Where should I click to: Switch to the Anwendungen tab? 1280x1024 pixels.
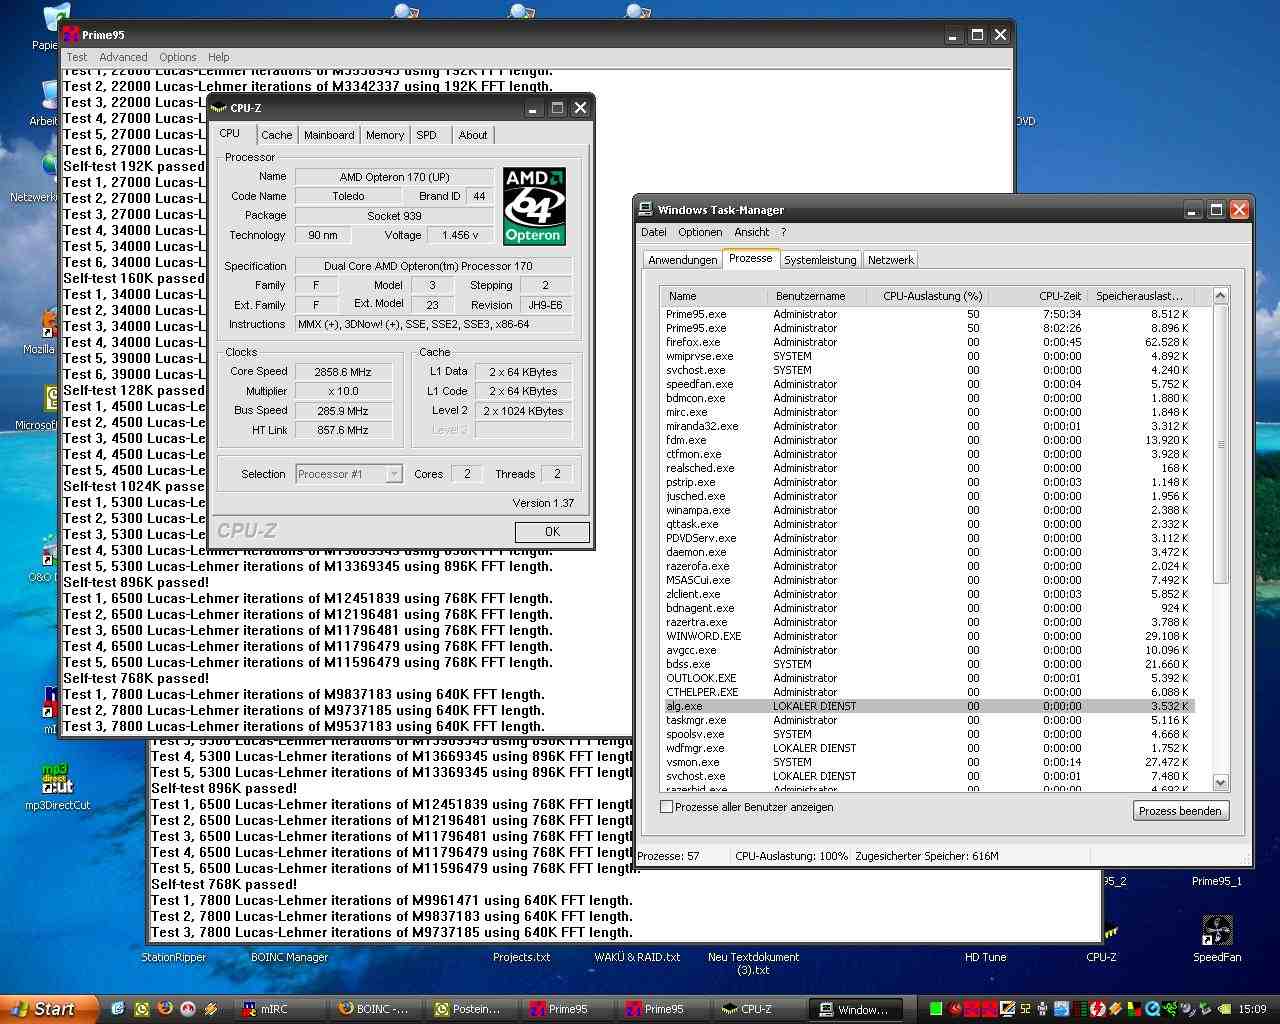tap(683, 260)
